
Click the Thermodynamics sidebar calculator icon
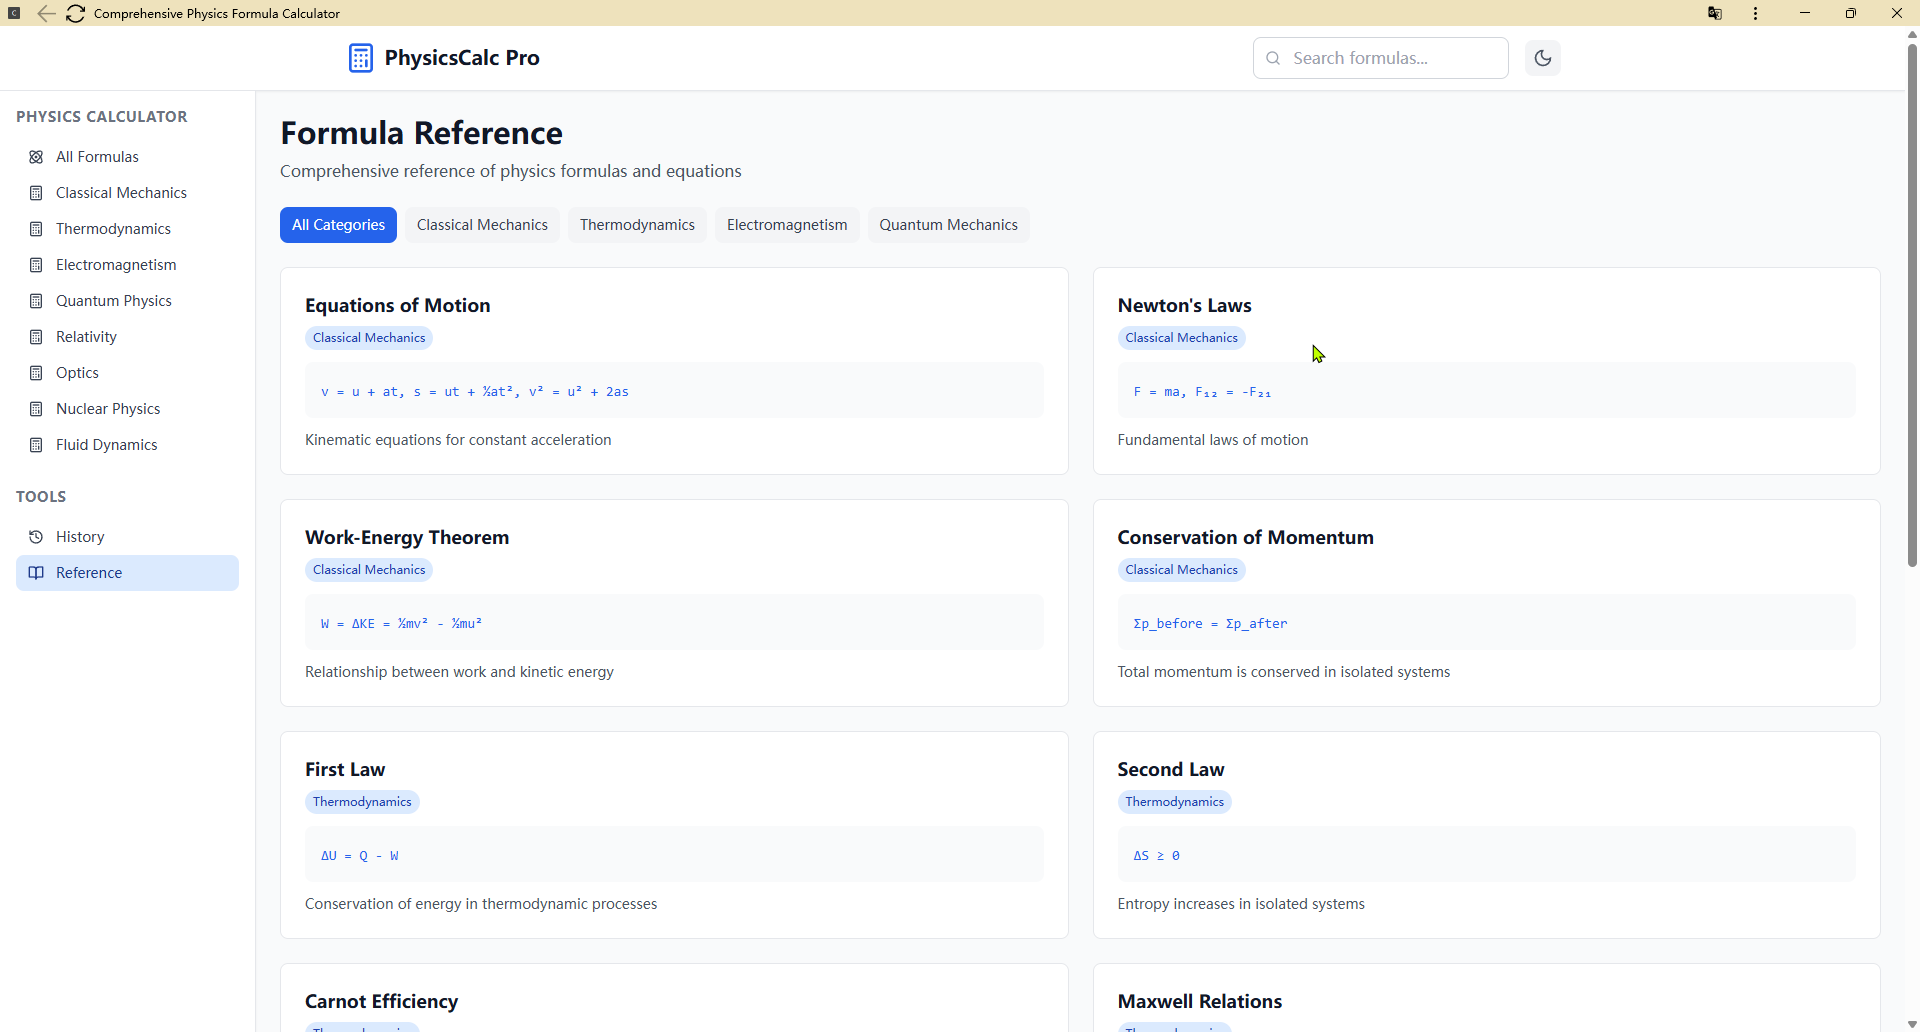point(36,229)
